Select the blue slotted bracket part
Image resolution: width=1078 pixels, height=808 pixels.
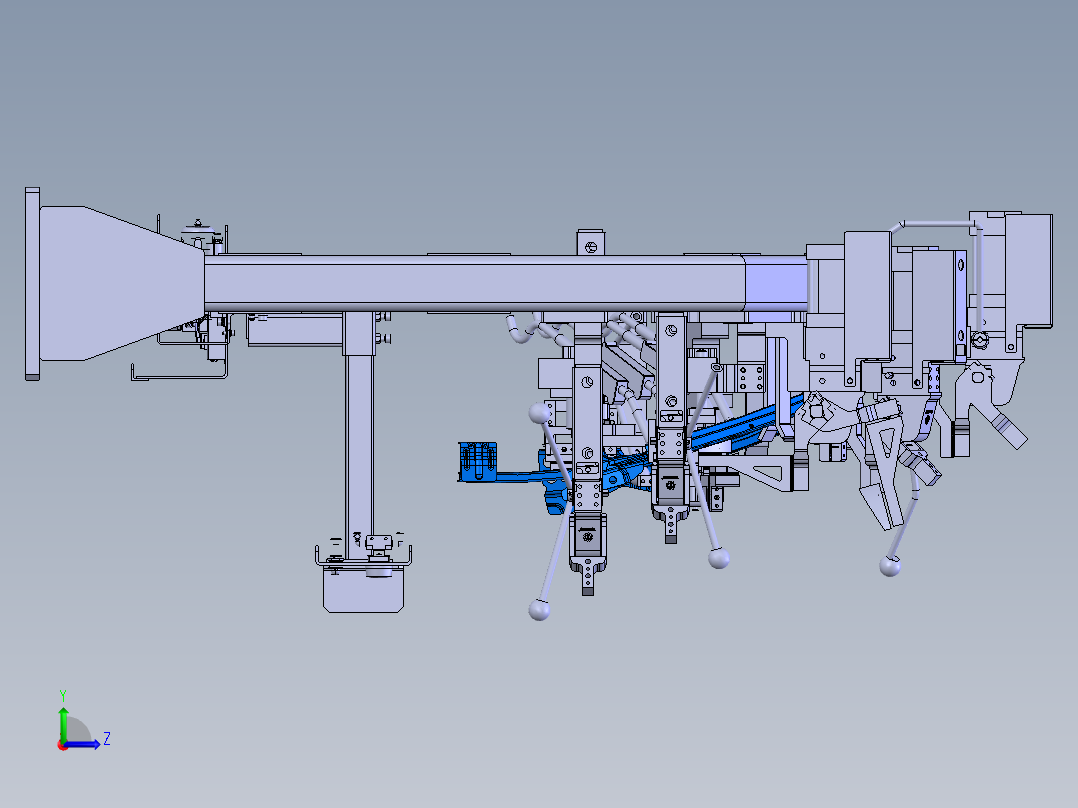(478, 461)
